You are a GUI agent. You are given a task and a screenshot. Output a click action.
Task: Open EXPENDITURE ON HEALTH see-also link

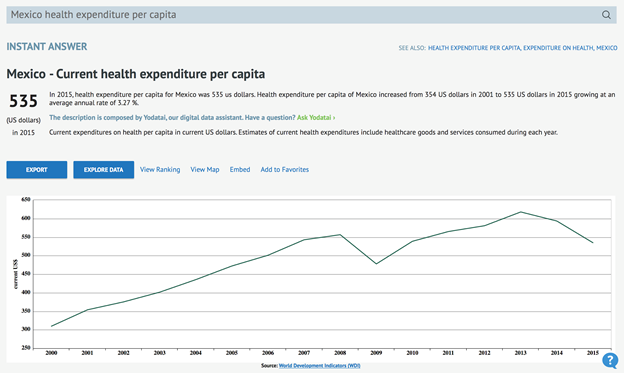point(558,48)
